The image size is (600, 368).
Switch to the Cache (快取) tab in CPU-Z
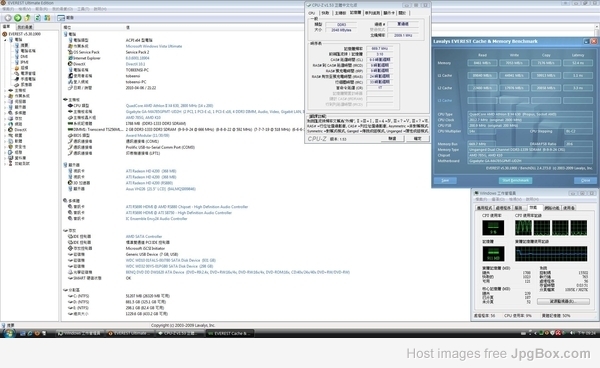pos(325,13)
